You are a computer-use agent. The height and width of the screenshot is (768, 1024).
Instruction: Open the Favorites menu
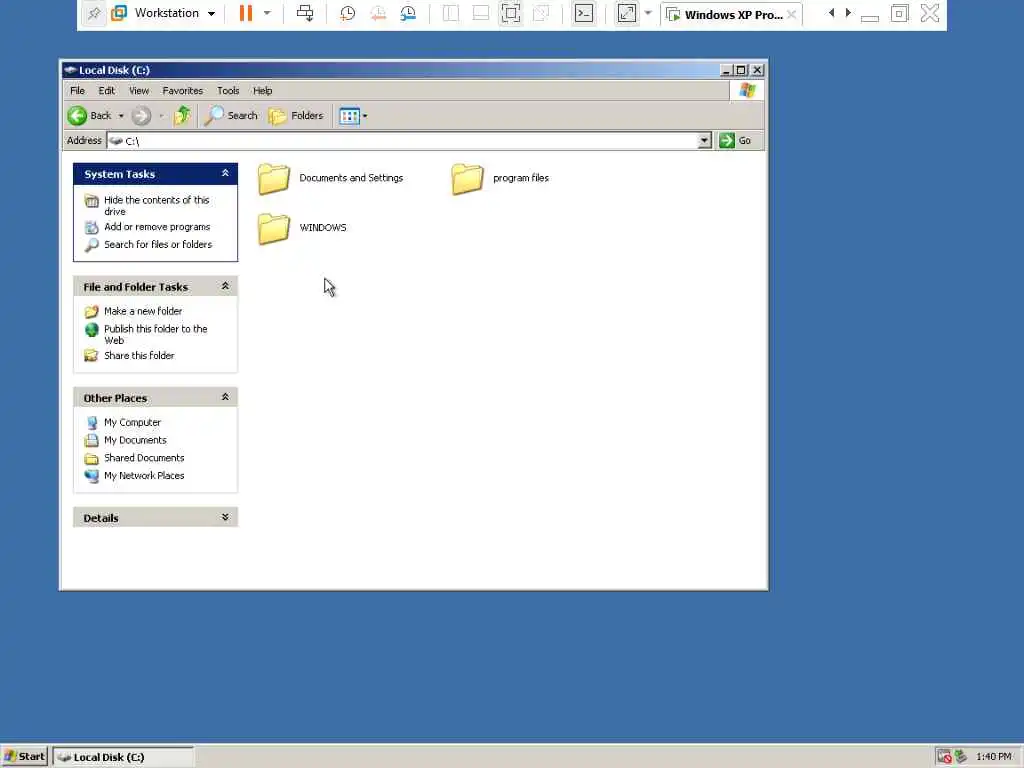(183, 91)
